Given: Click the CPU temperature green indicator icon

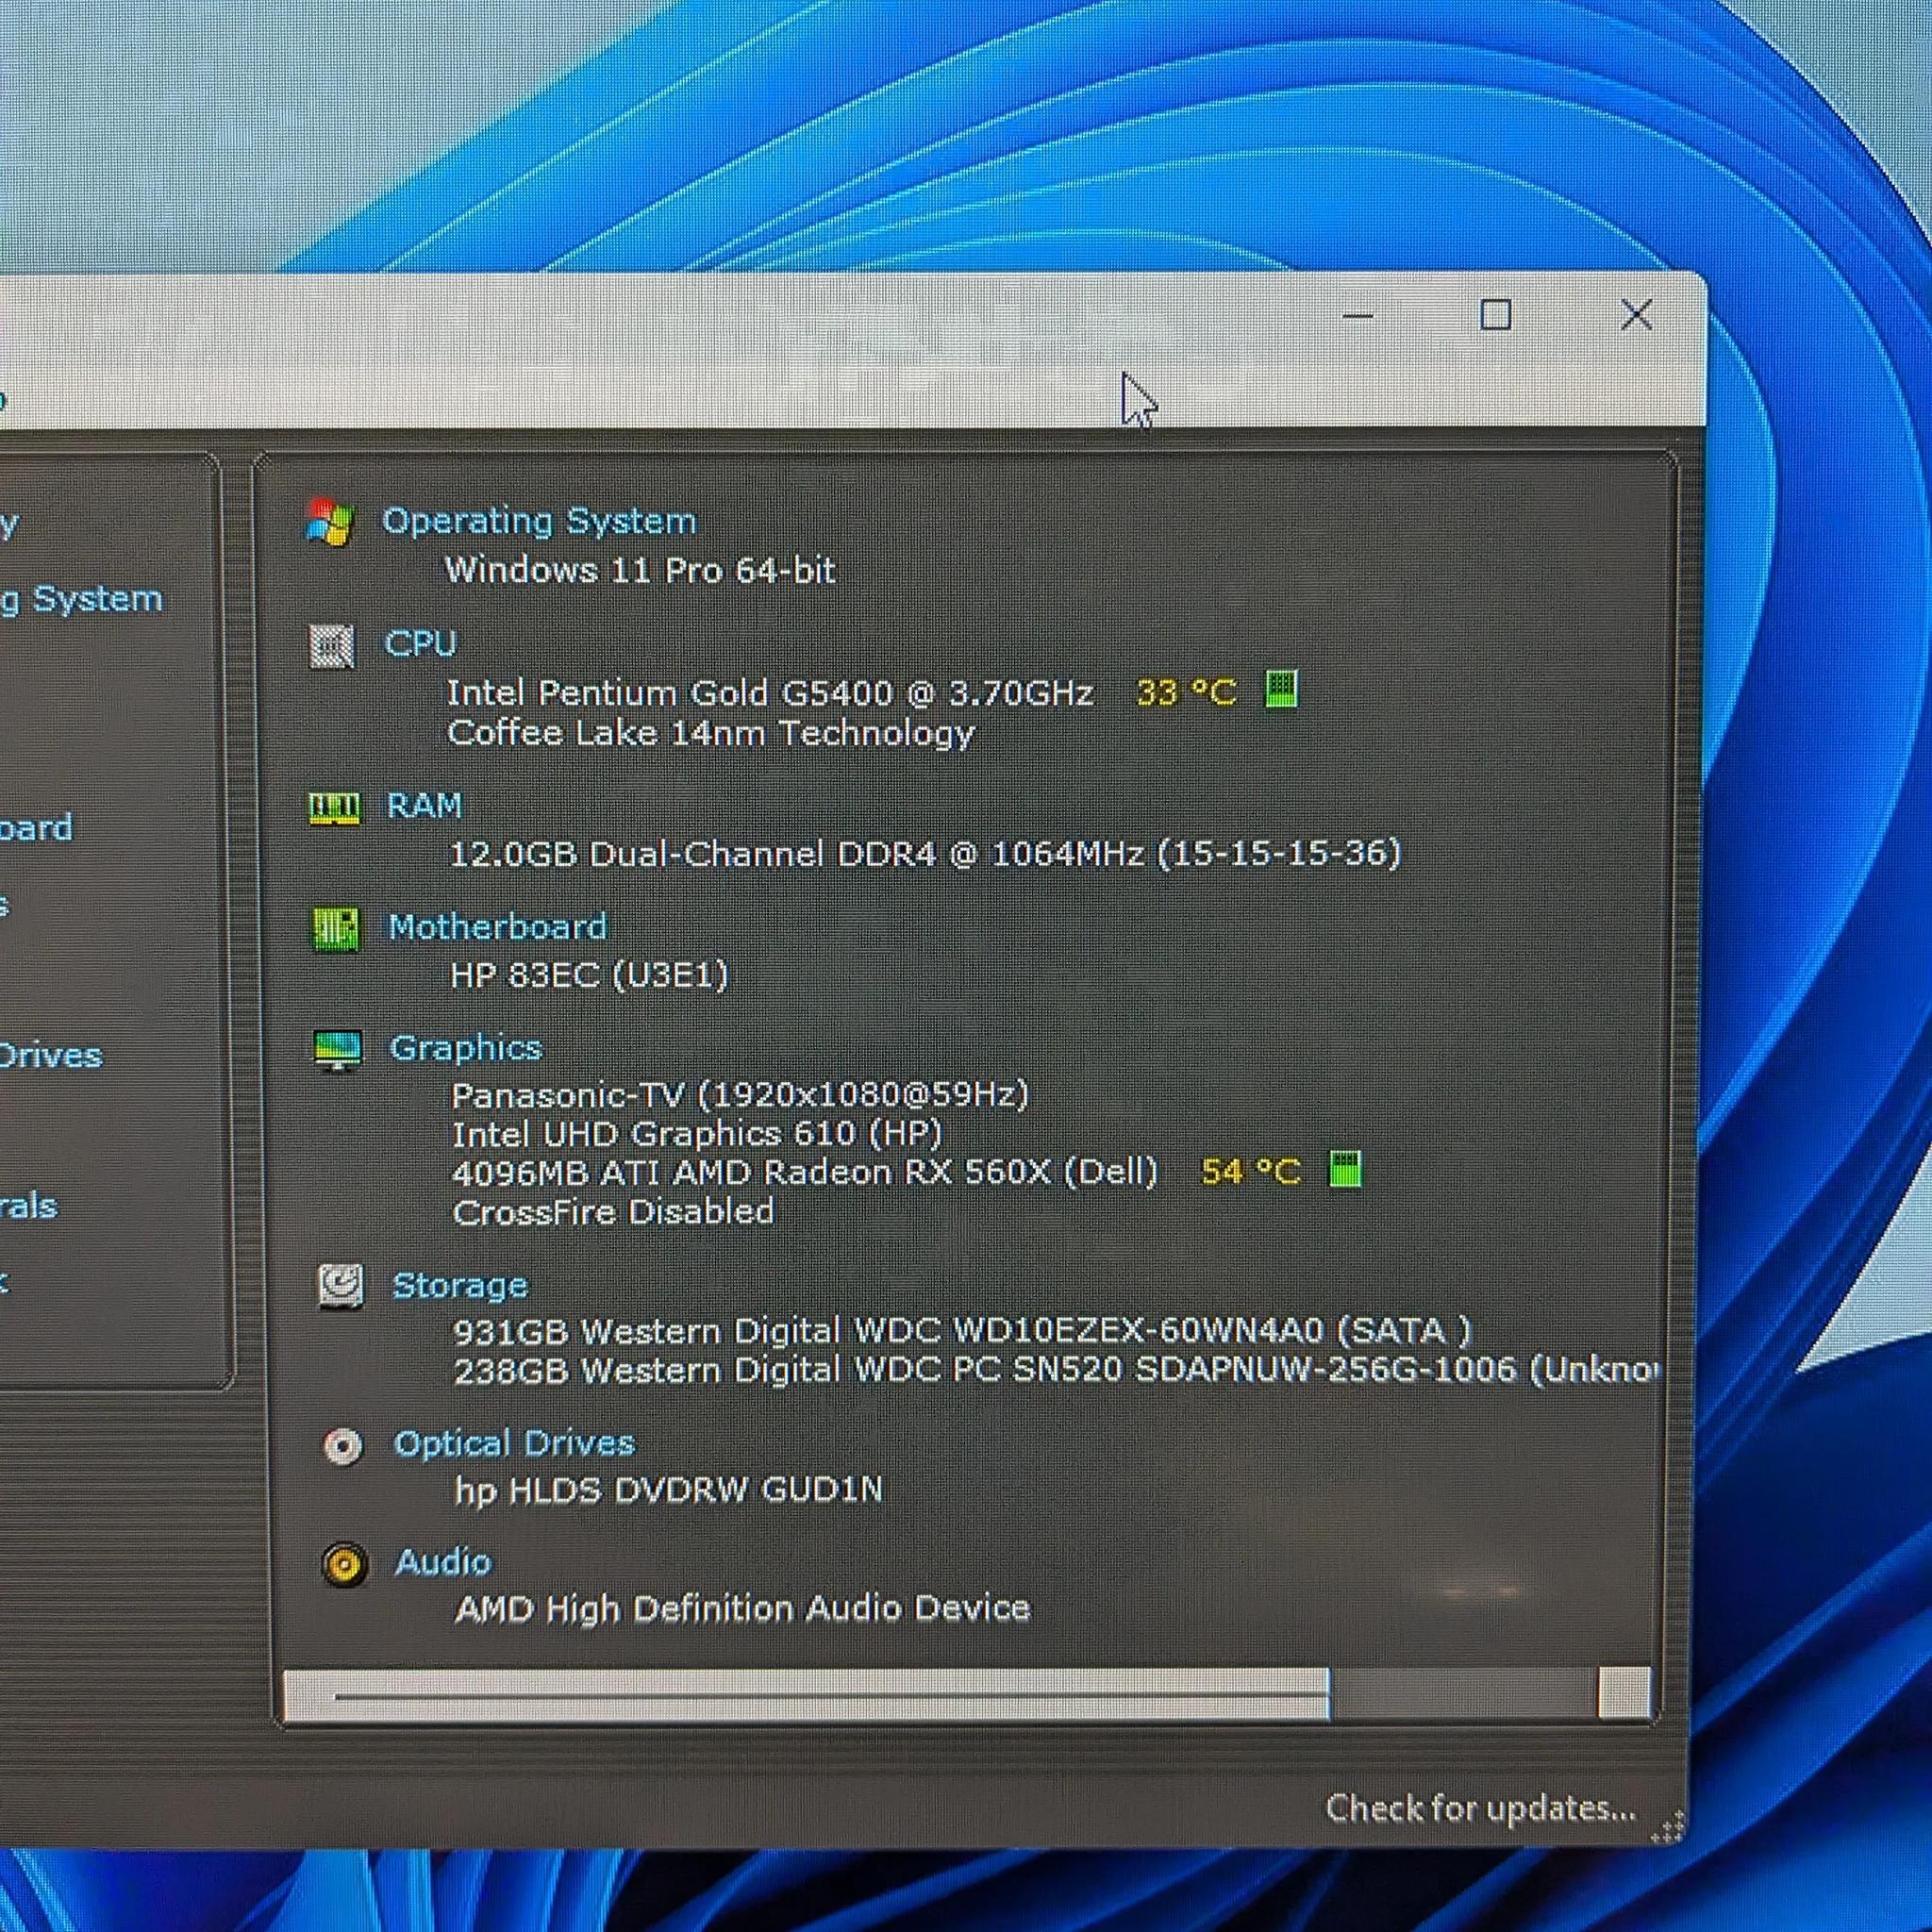Looking at the screenshot, I should [1281, 689].
